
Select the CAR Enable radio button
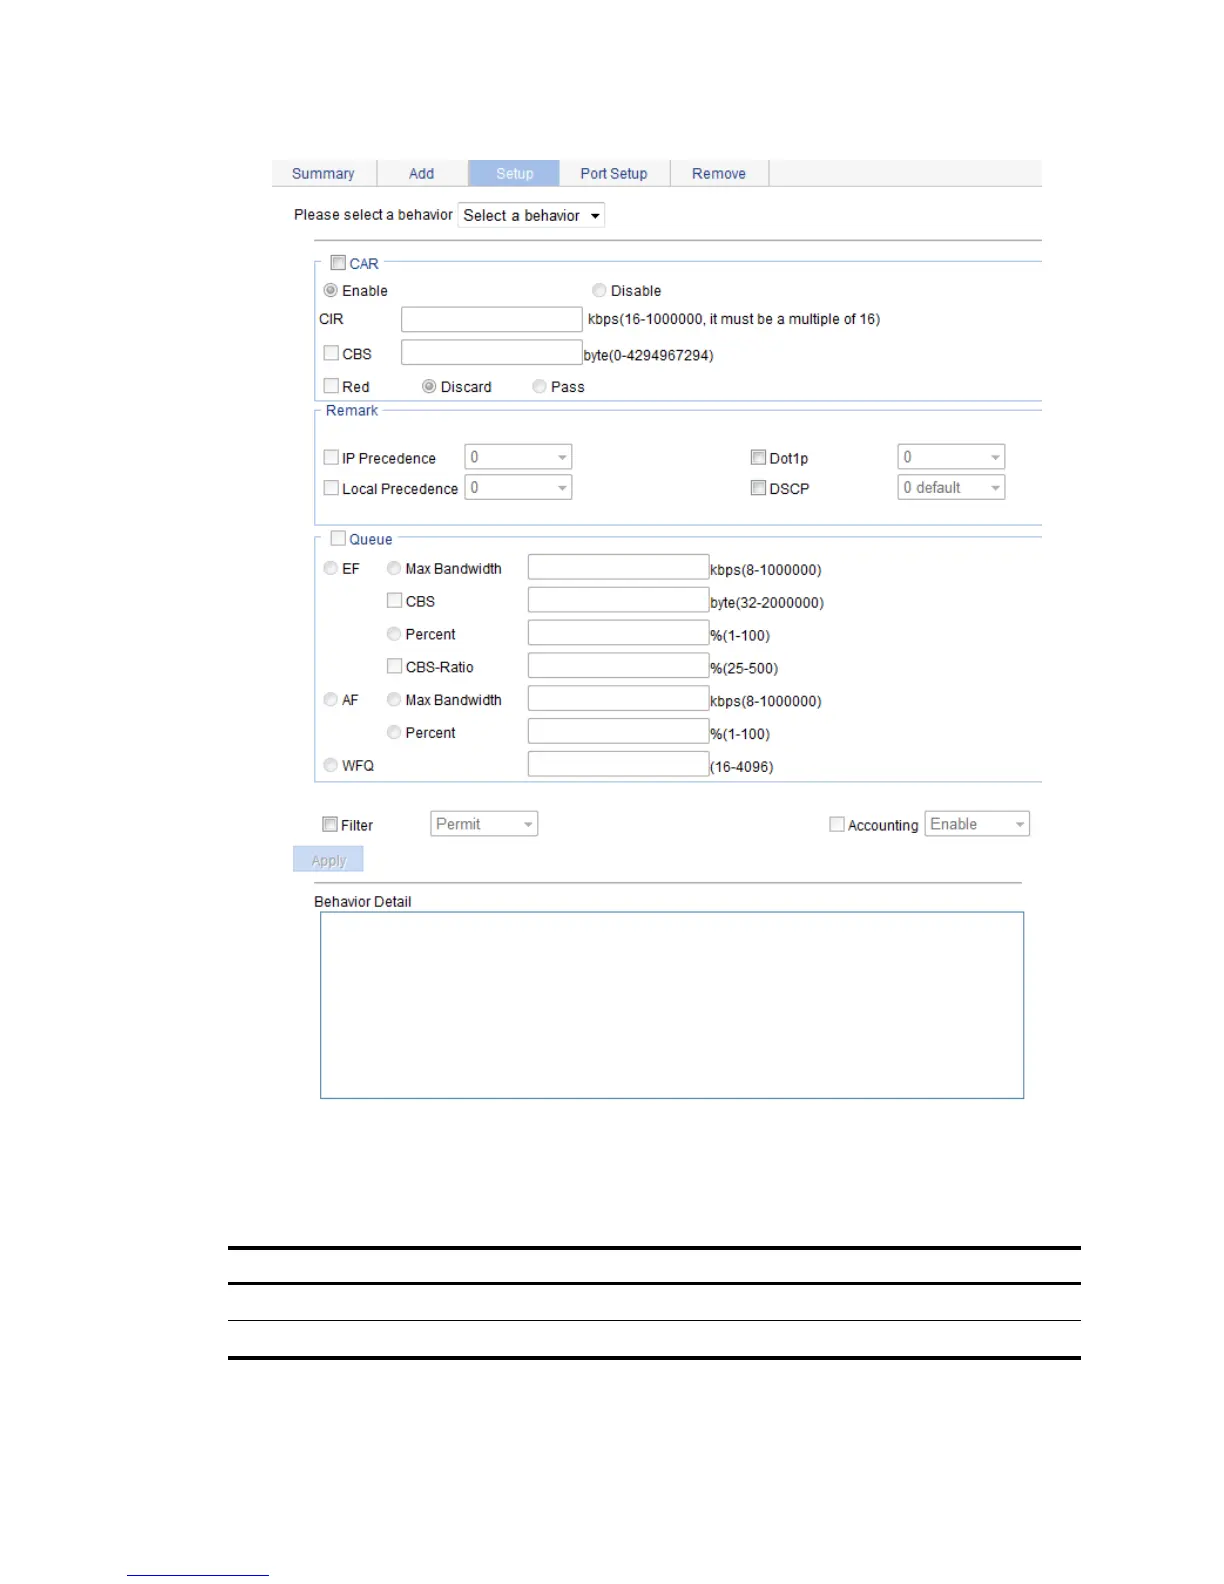[330, 290]
